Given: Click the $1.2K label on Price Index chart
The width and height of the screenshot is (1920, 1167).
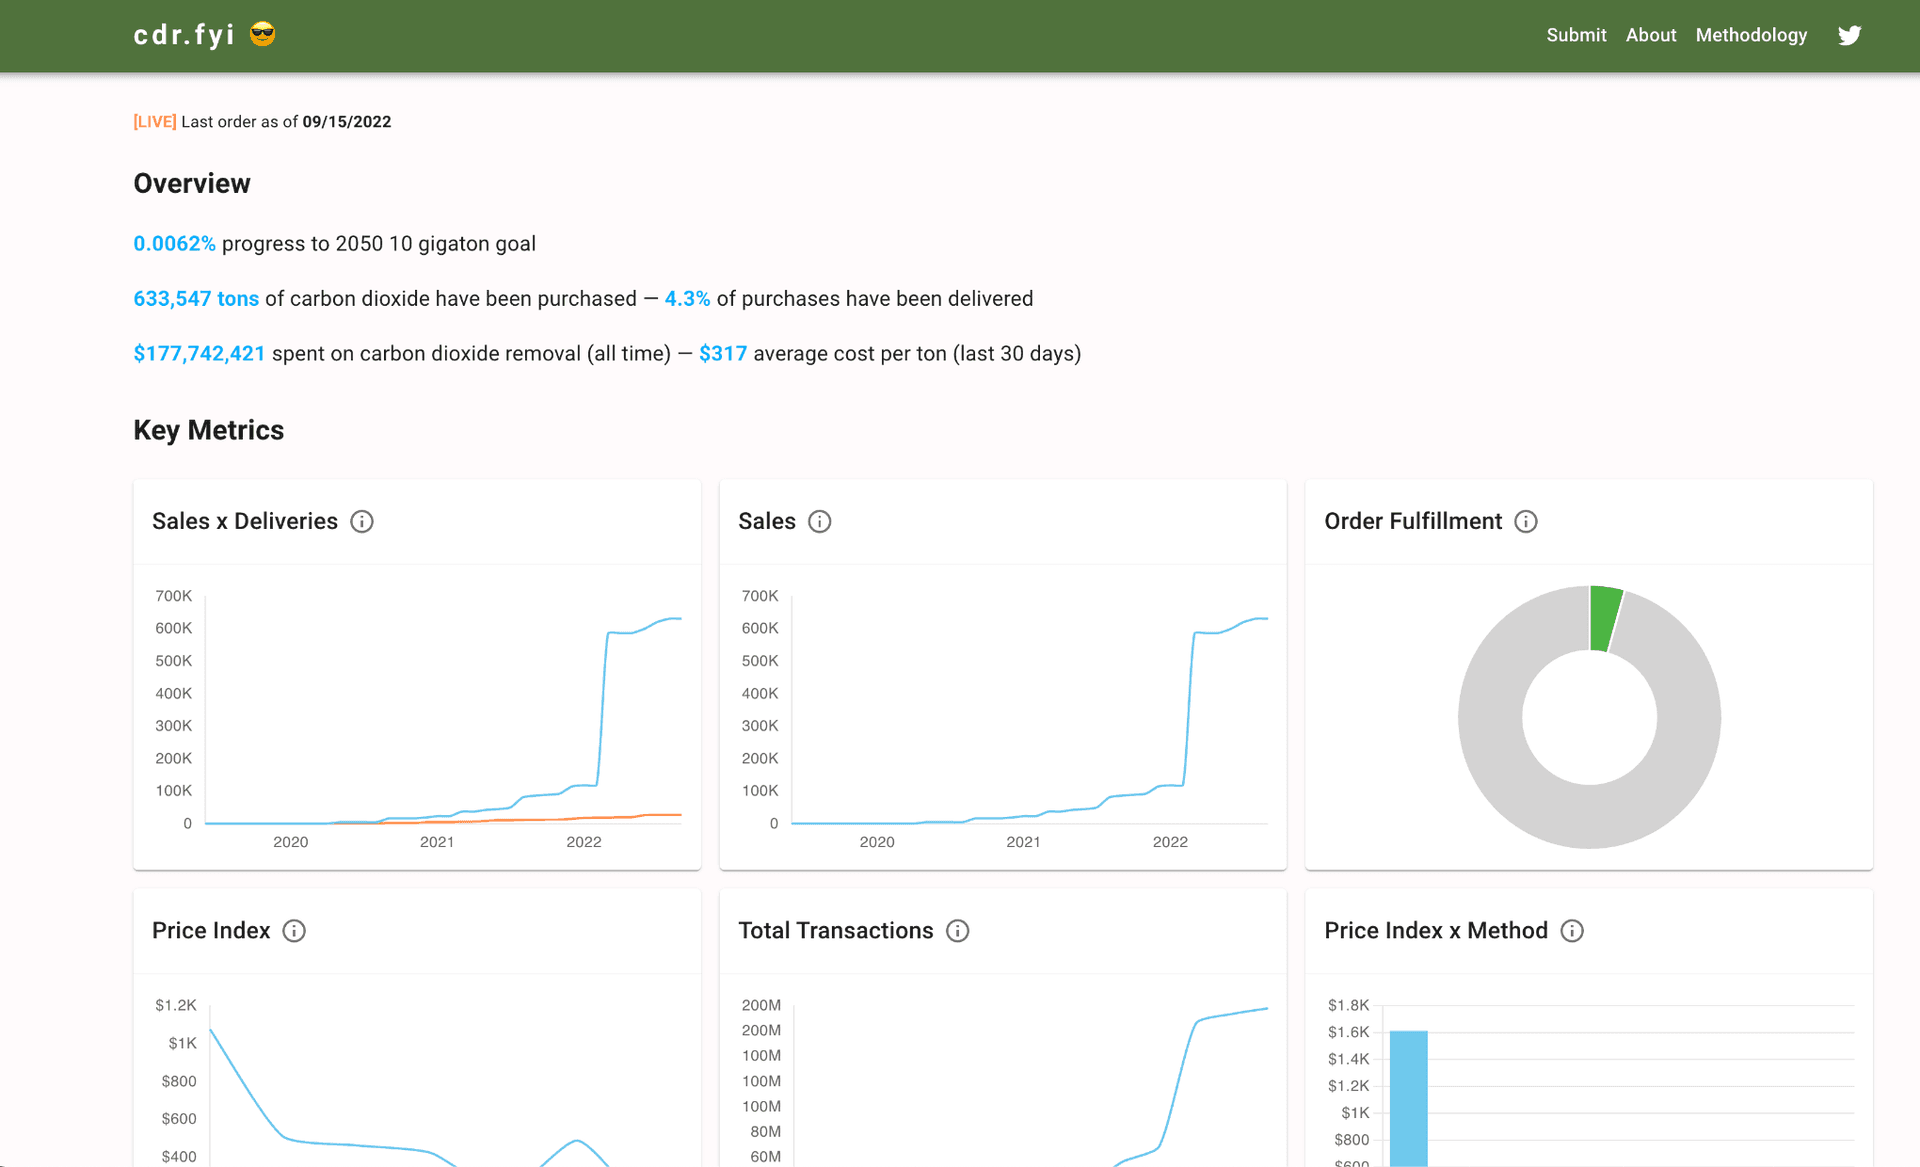Looking at the screenshot, I should [x=176, y=1005].
